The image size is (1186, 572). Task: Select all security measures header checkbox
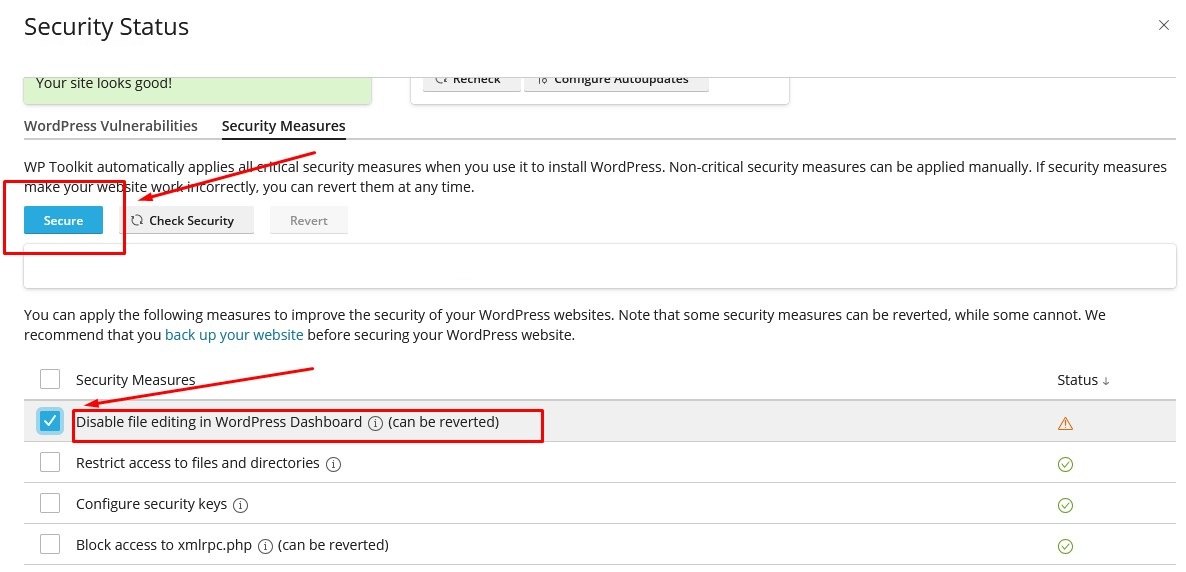coord(50,379)
